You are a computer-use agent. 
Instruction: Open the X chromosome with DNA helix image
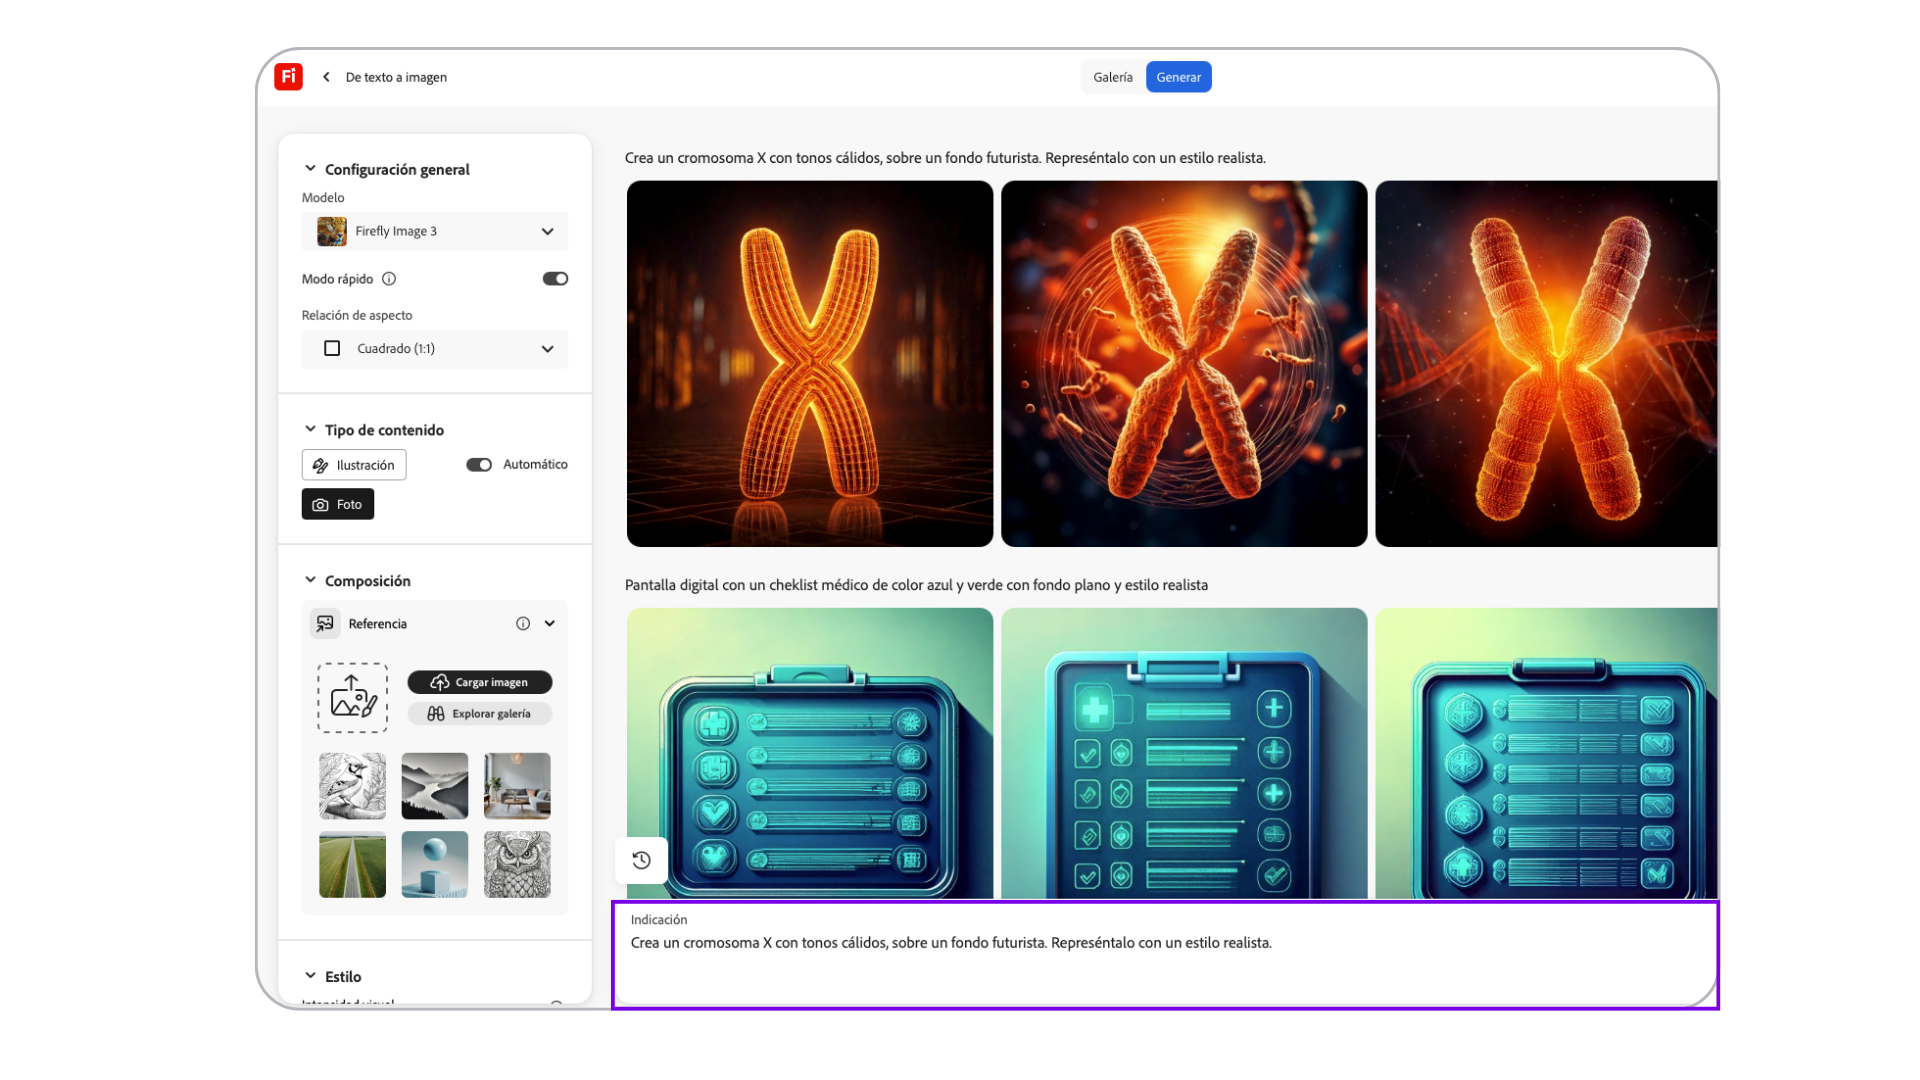1546,364
